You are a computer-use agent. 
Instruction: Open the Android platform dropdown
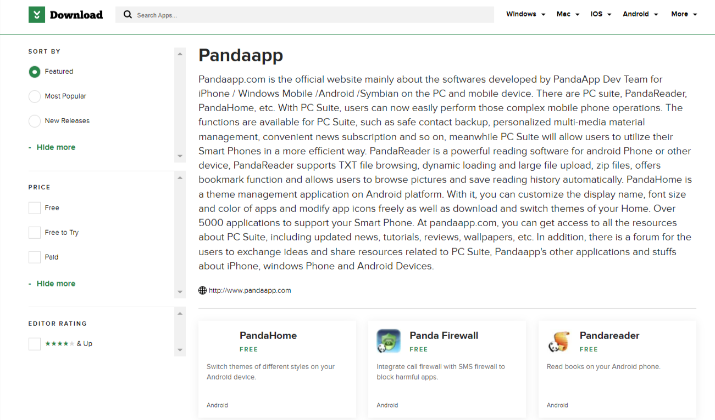click(x=640, y=14)
